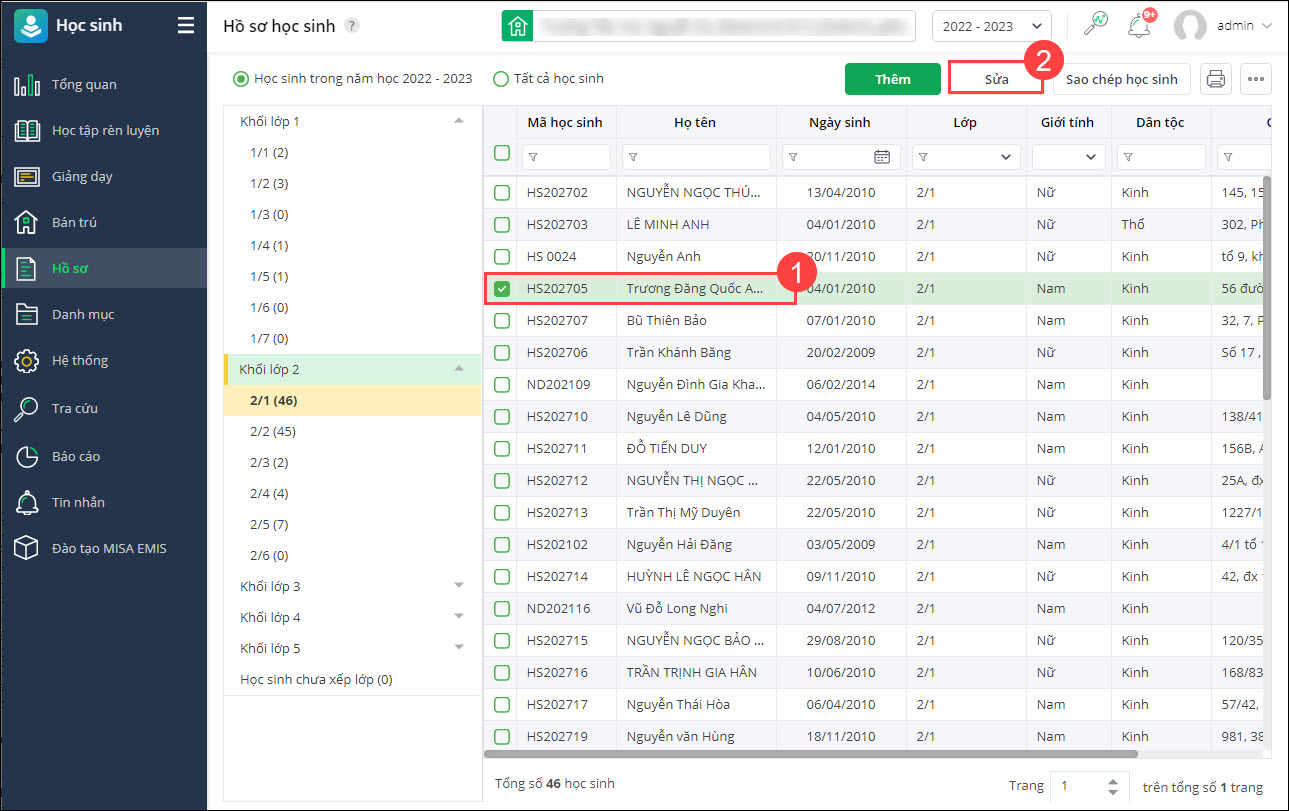The width and height of the screenshot is (1289, 811).
Task: Open the Giới tính filter dropdown
Action: tap(1069, 157)
